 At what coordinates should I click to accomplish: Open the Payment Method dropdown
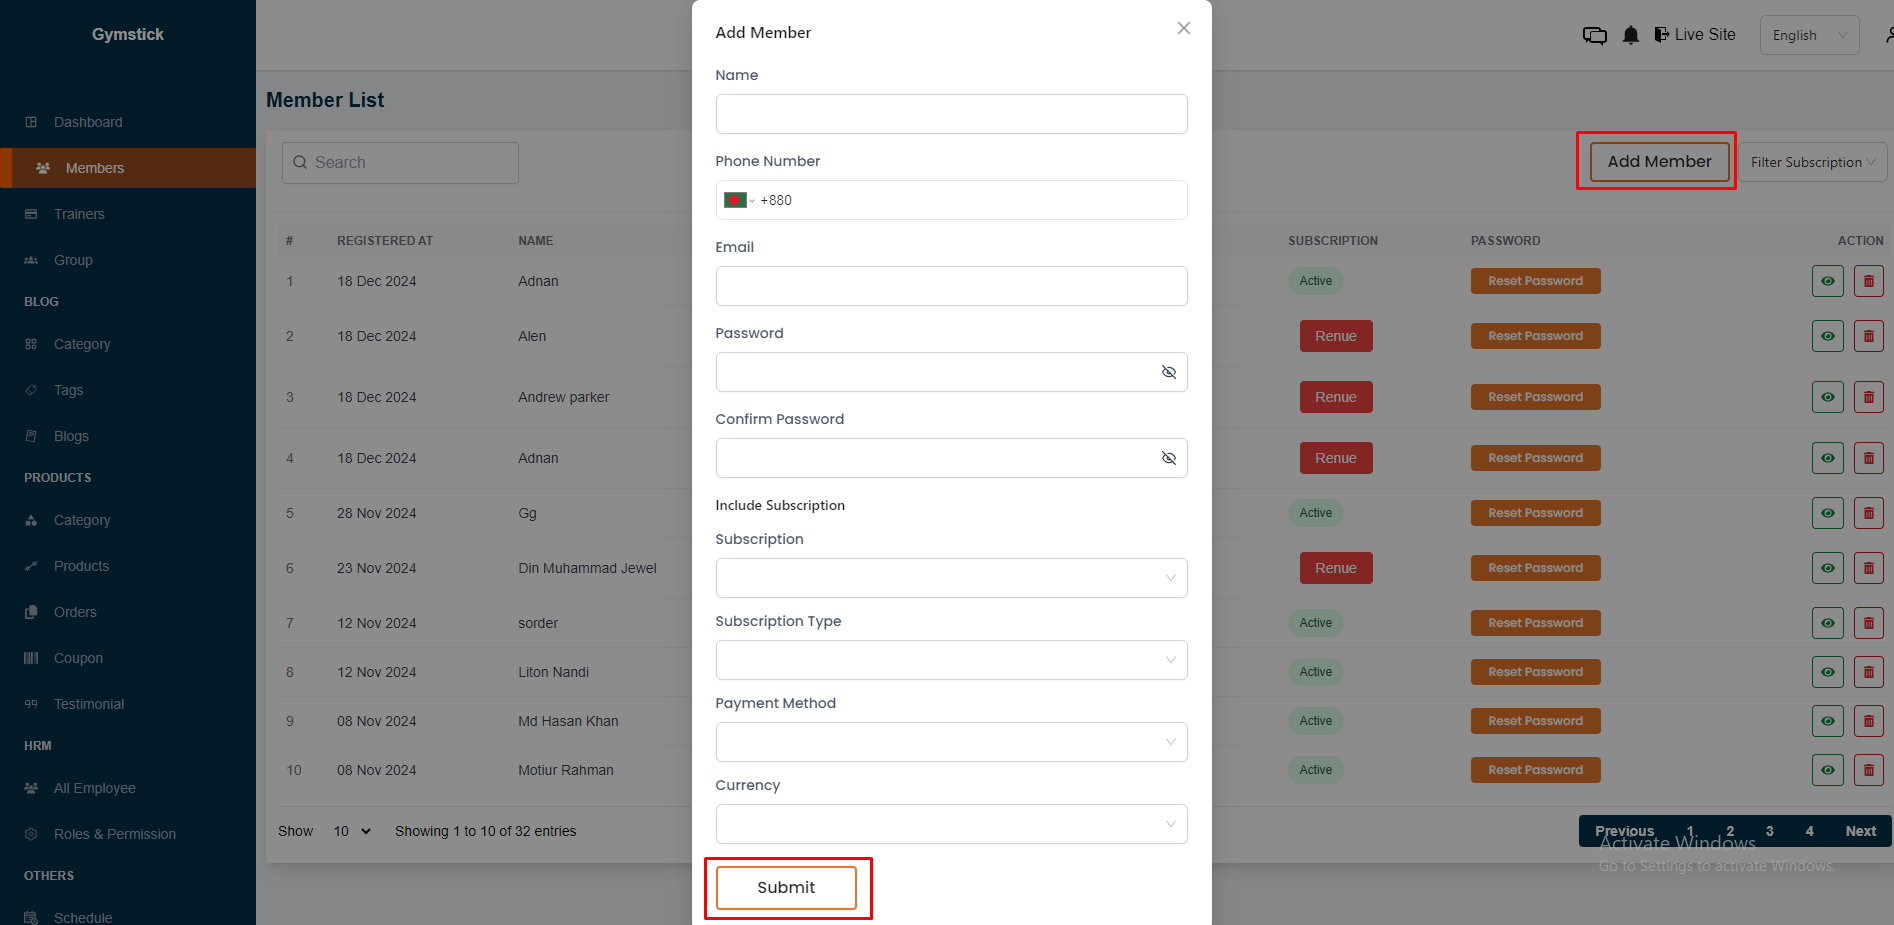click(951, 742)
